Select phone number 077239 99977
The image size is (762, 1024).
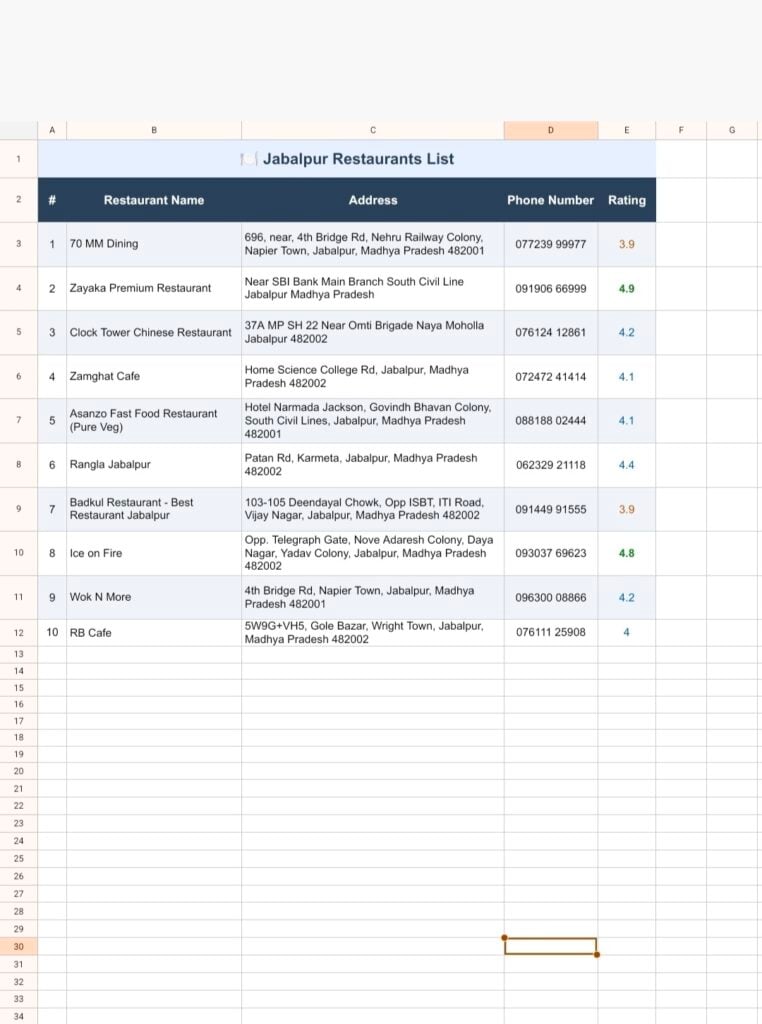point(550,244)
